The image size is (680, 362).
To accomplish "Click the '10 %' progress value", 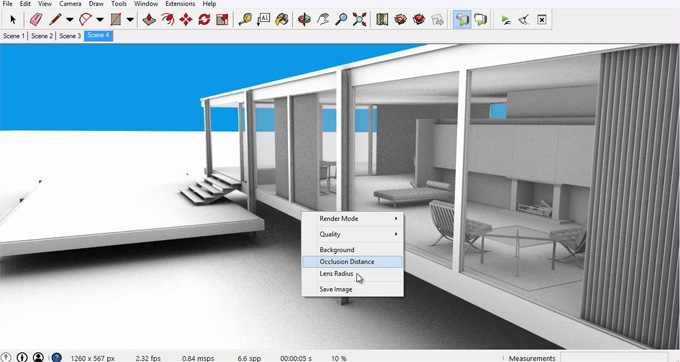I will (339, 359).
